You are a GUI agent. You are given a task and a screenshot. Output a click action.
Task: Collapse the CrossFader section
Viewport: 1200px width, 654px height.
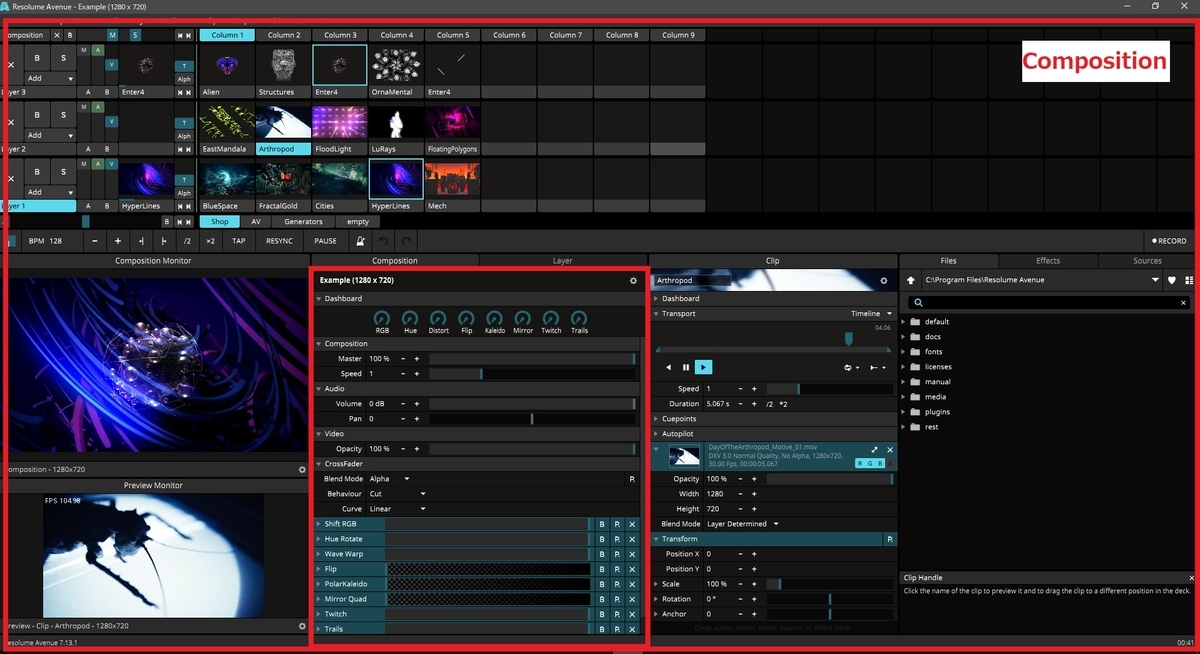[319, 464]
